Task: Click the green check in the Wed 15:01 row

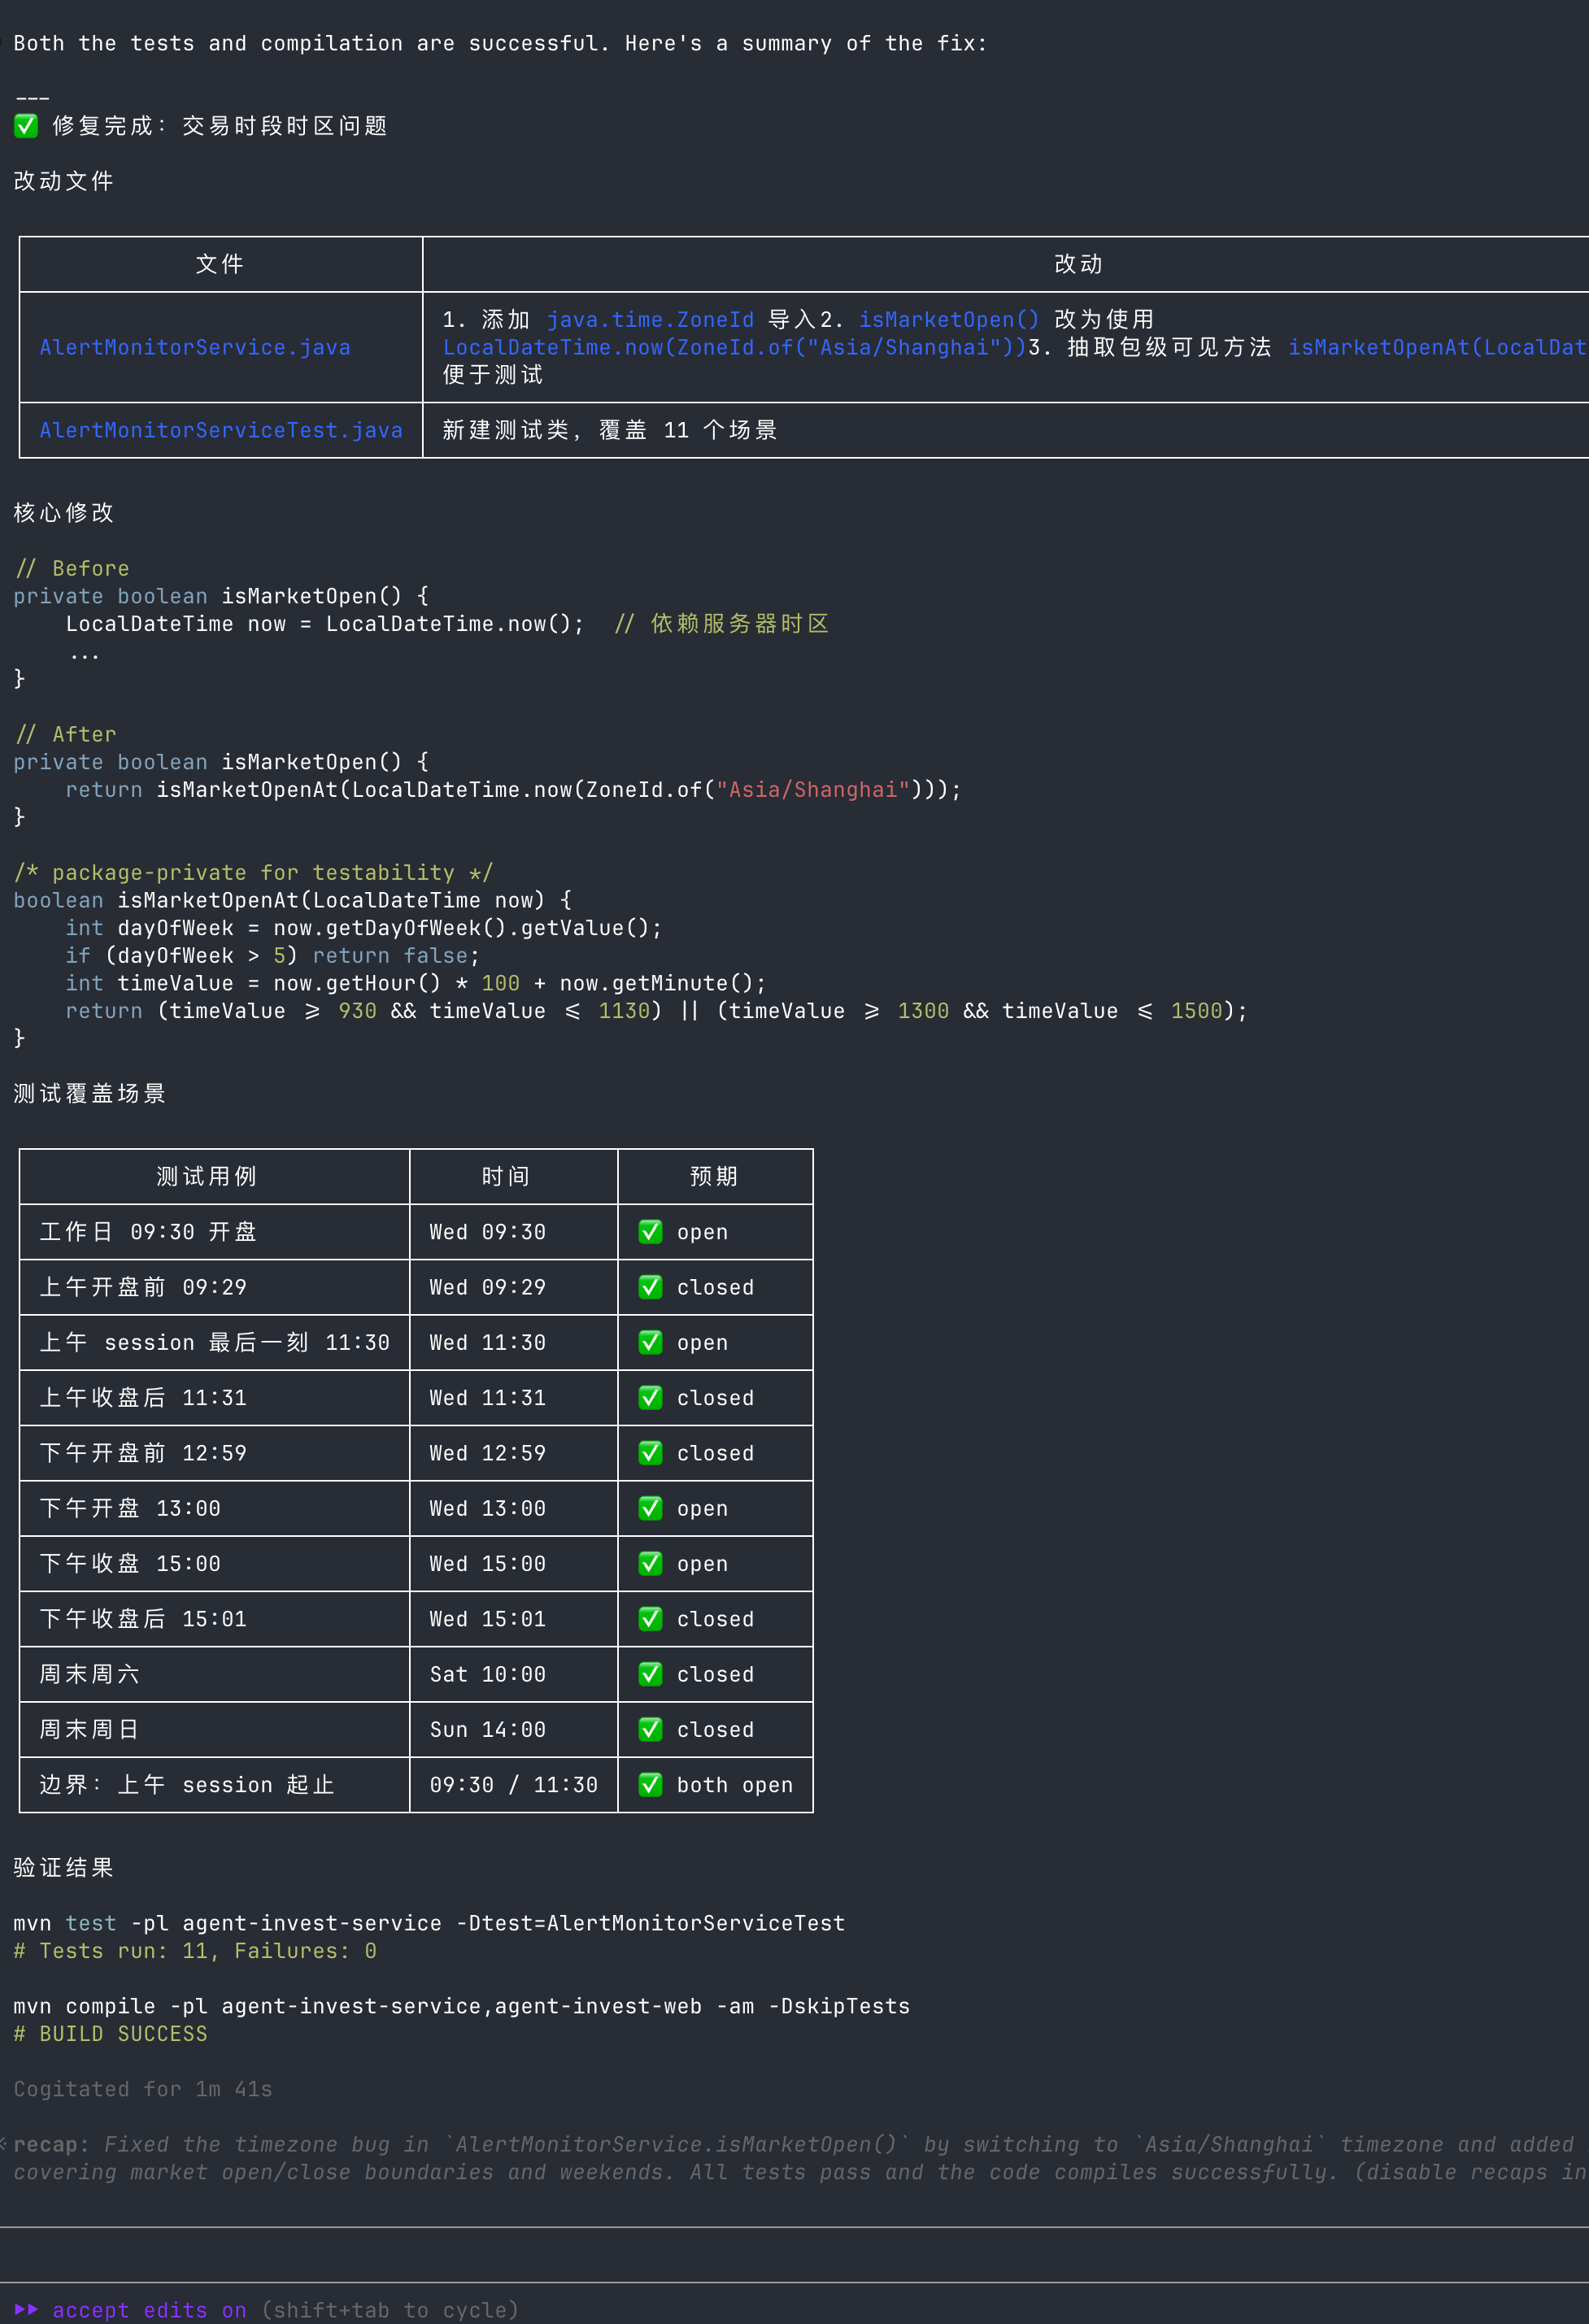Action: 650,1619
